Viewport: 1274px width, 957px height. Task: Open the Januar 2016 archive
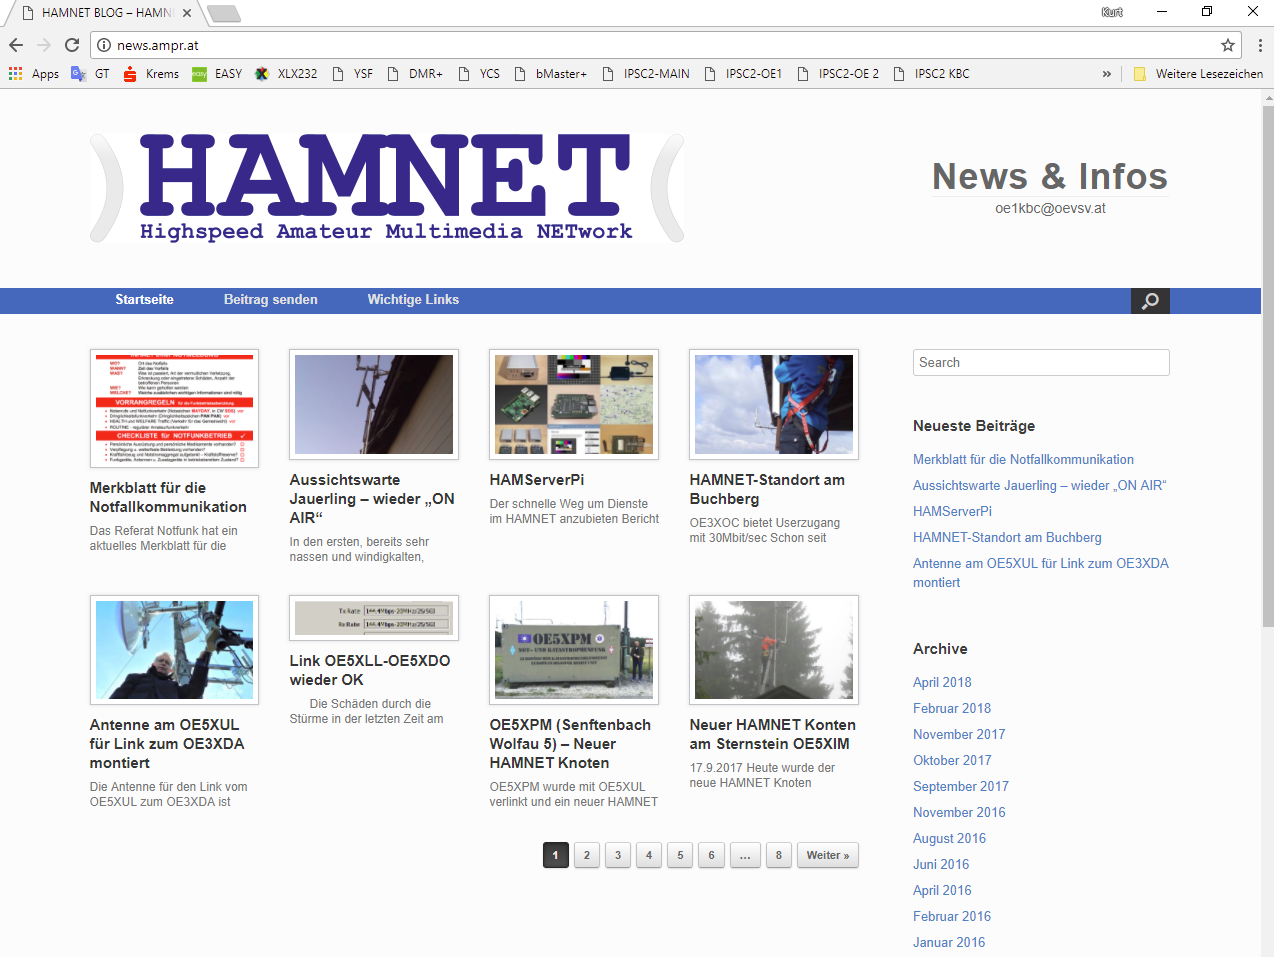click(x=949, y=942)
